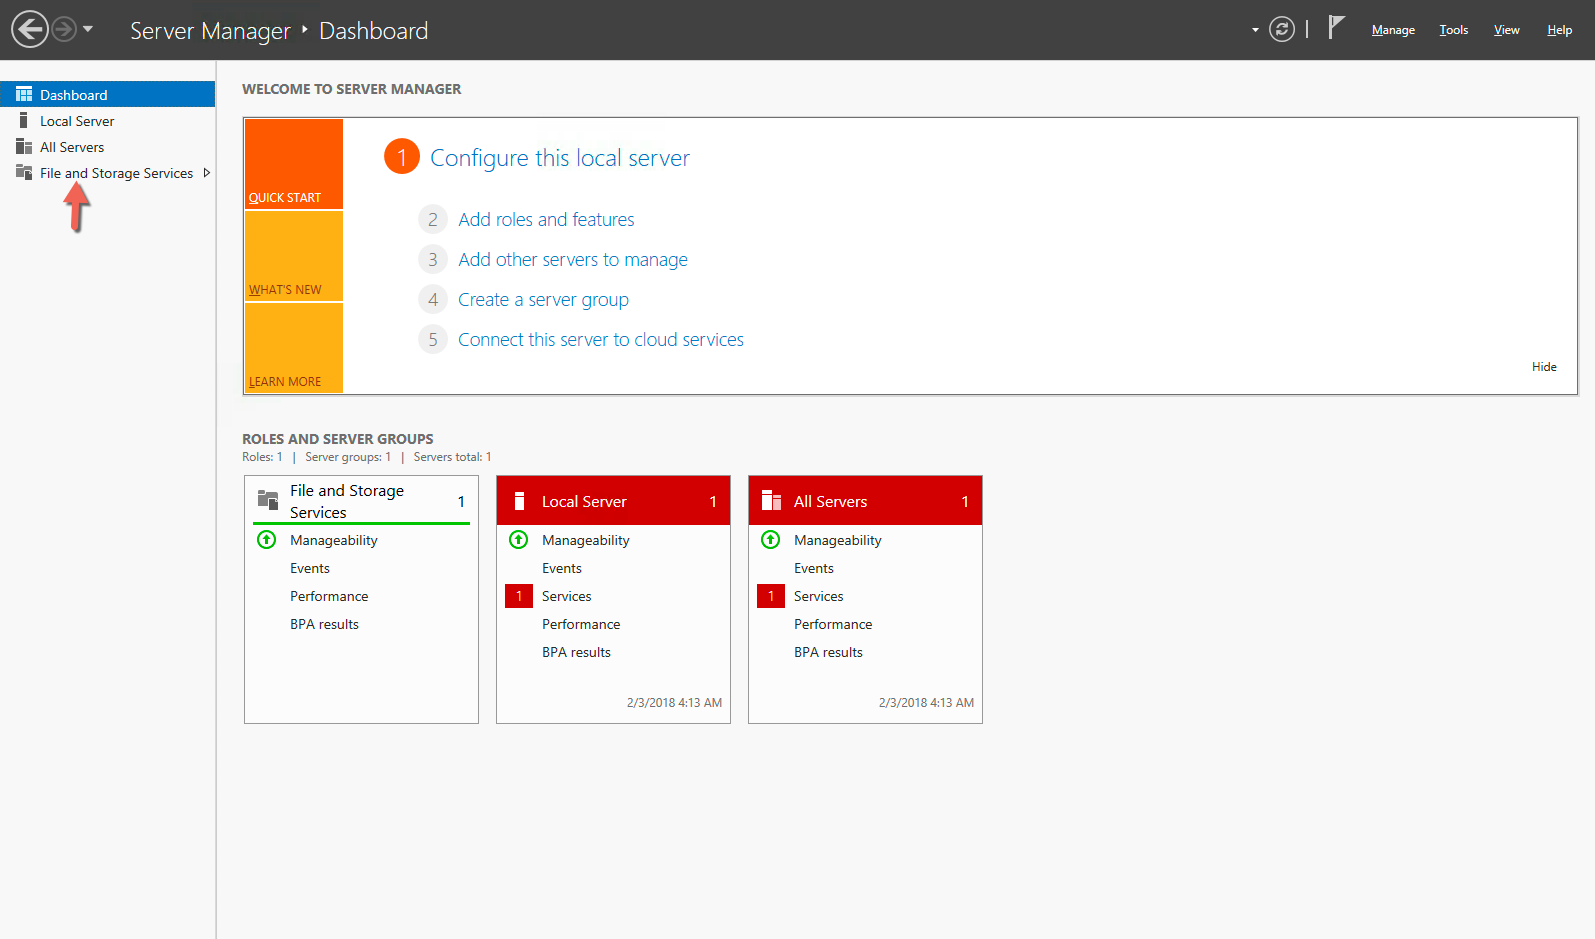Open BPA results in Local Server tile
Viewport: 1595px width, 939px height.
[x=576, y=652]
